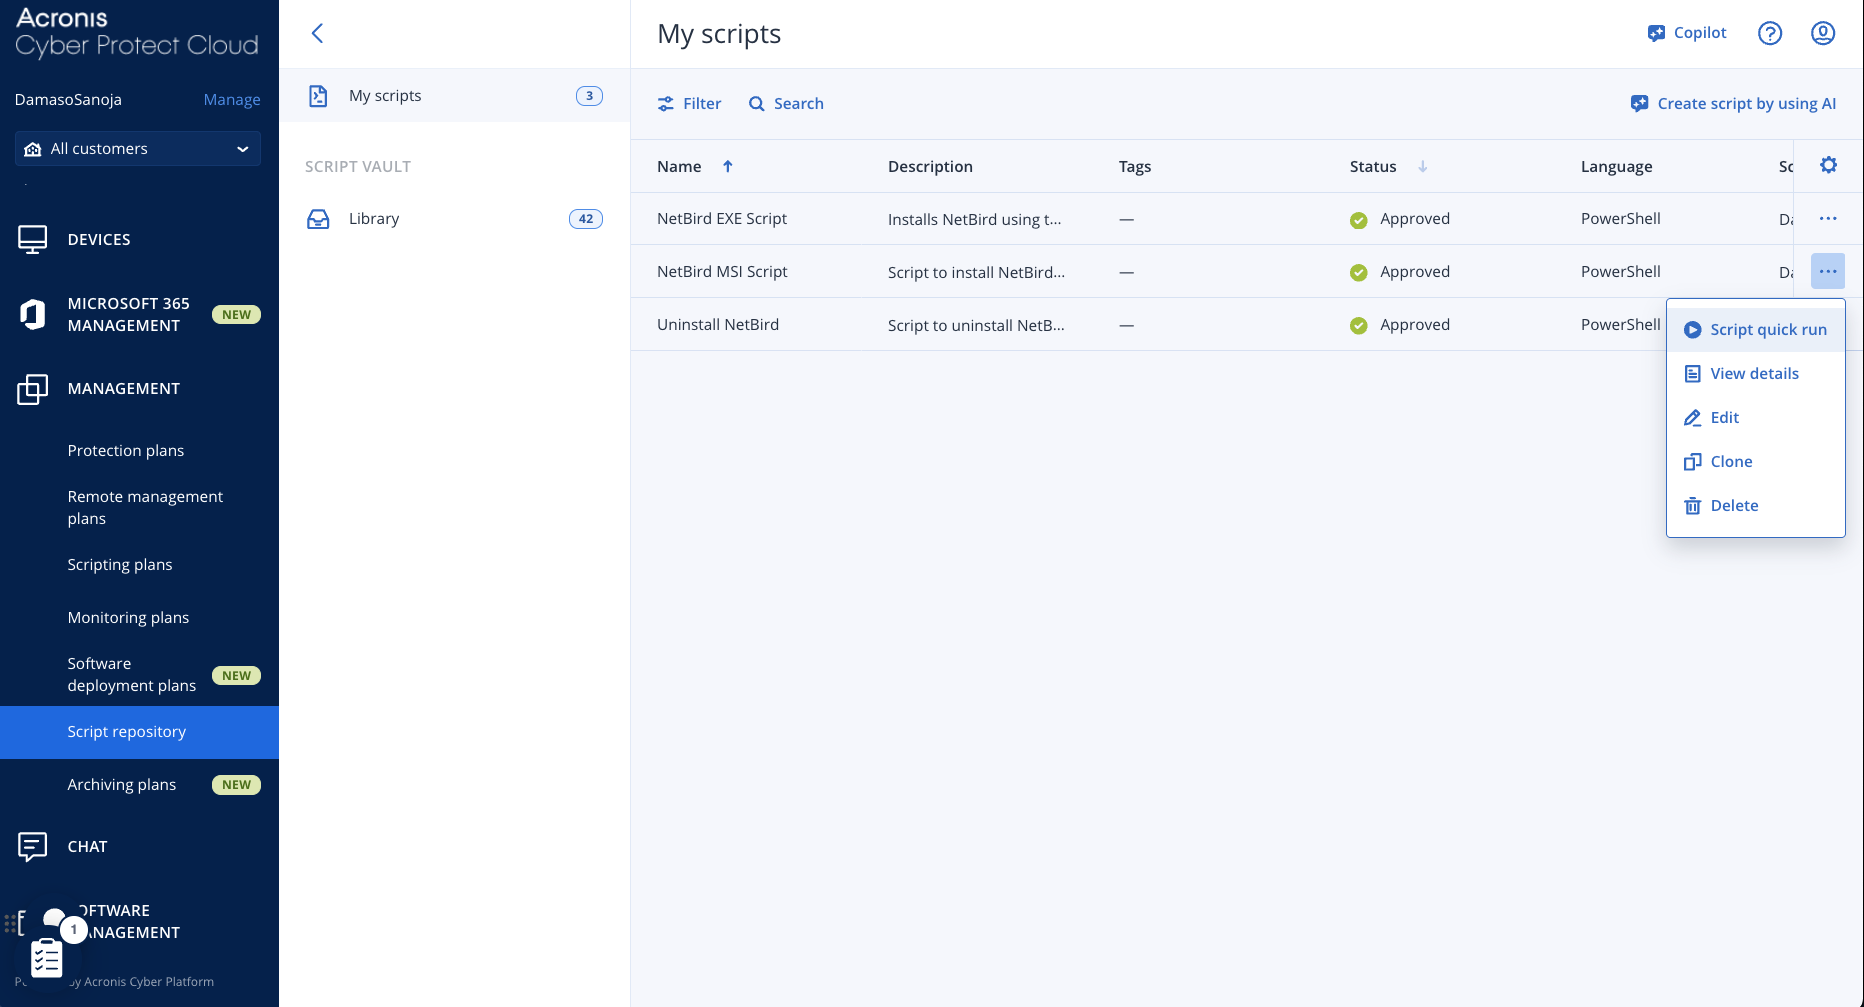Click the Manage link
This screenshot has width=1864, height=1007.
tap(232, 100)
